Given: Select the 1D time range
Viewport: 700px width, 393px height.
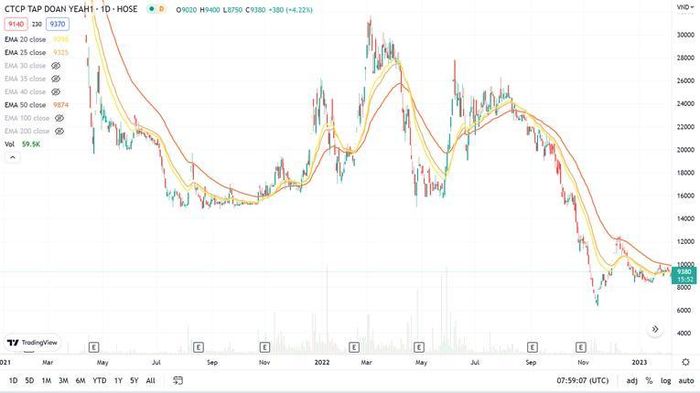Looking at the screenshot, I should pos(13,380).
